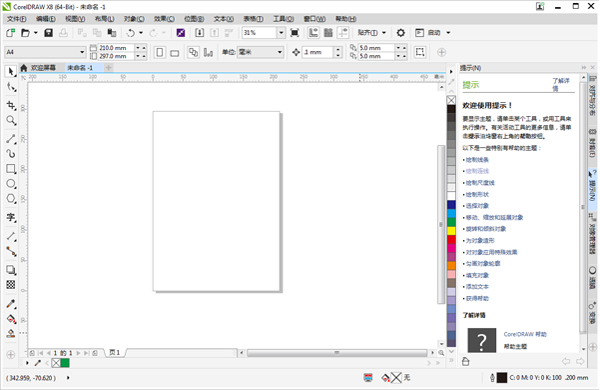Set page orientation to Landscape
The image size is (600, 390).
(174, 52)
